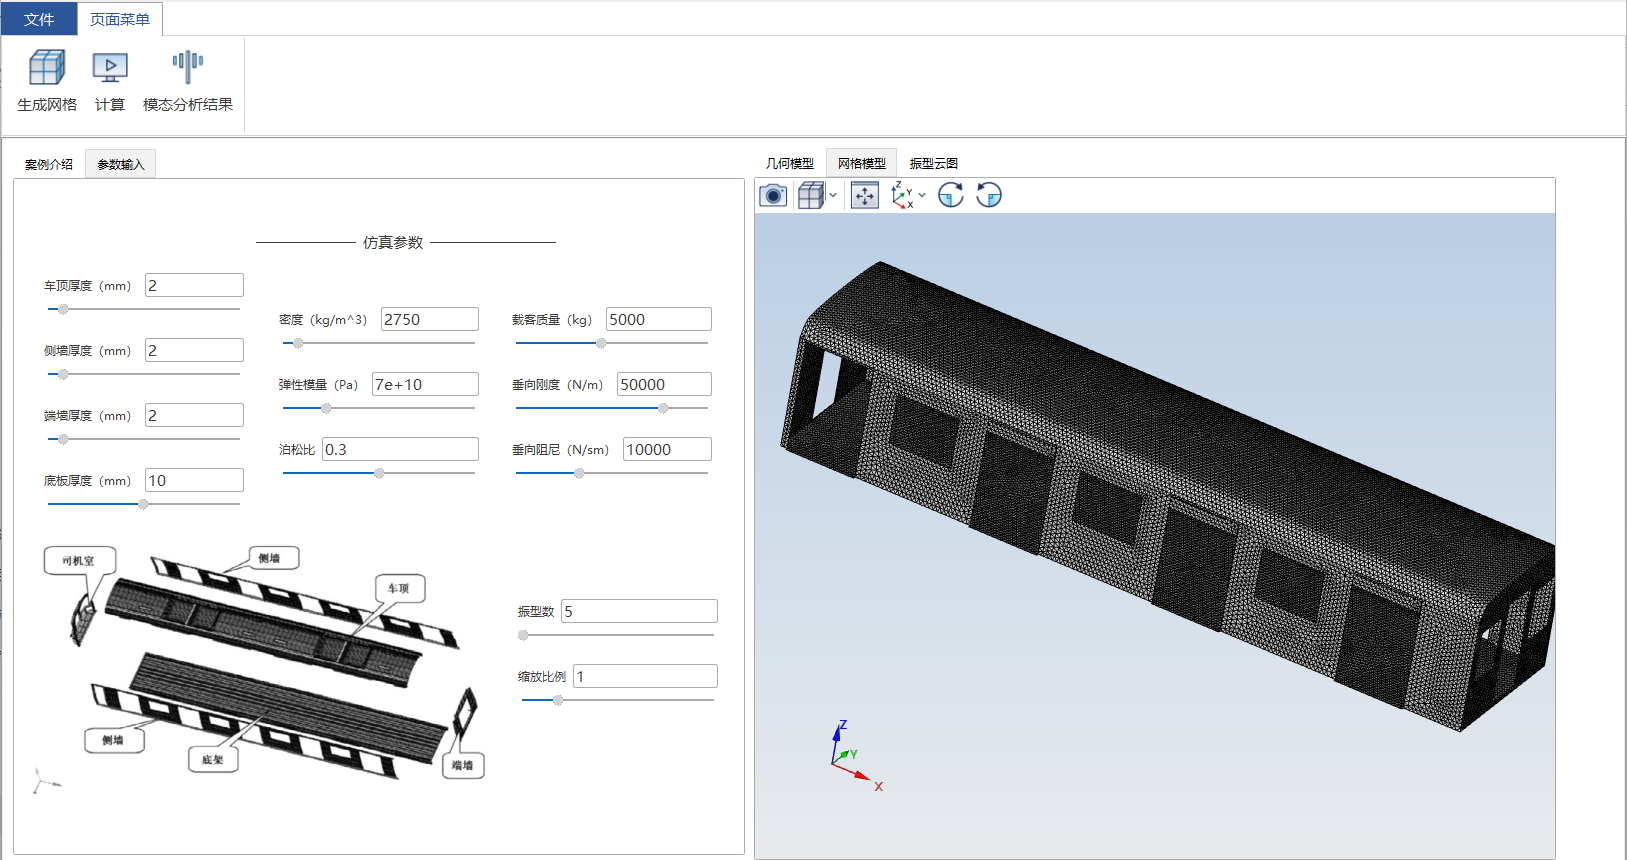Click the 垂向阻尼 slider handle
The image size is (1627, 860).
click(579, 473)
